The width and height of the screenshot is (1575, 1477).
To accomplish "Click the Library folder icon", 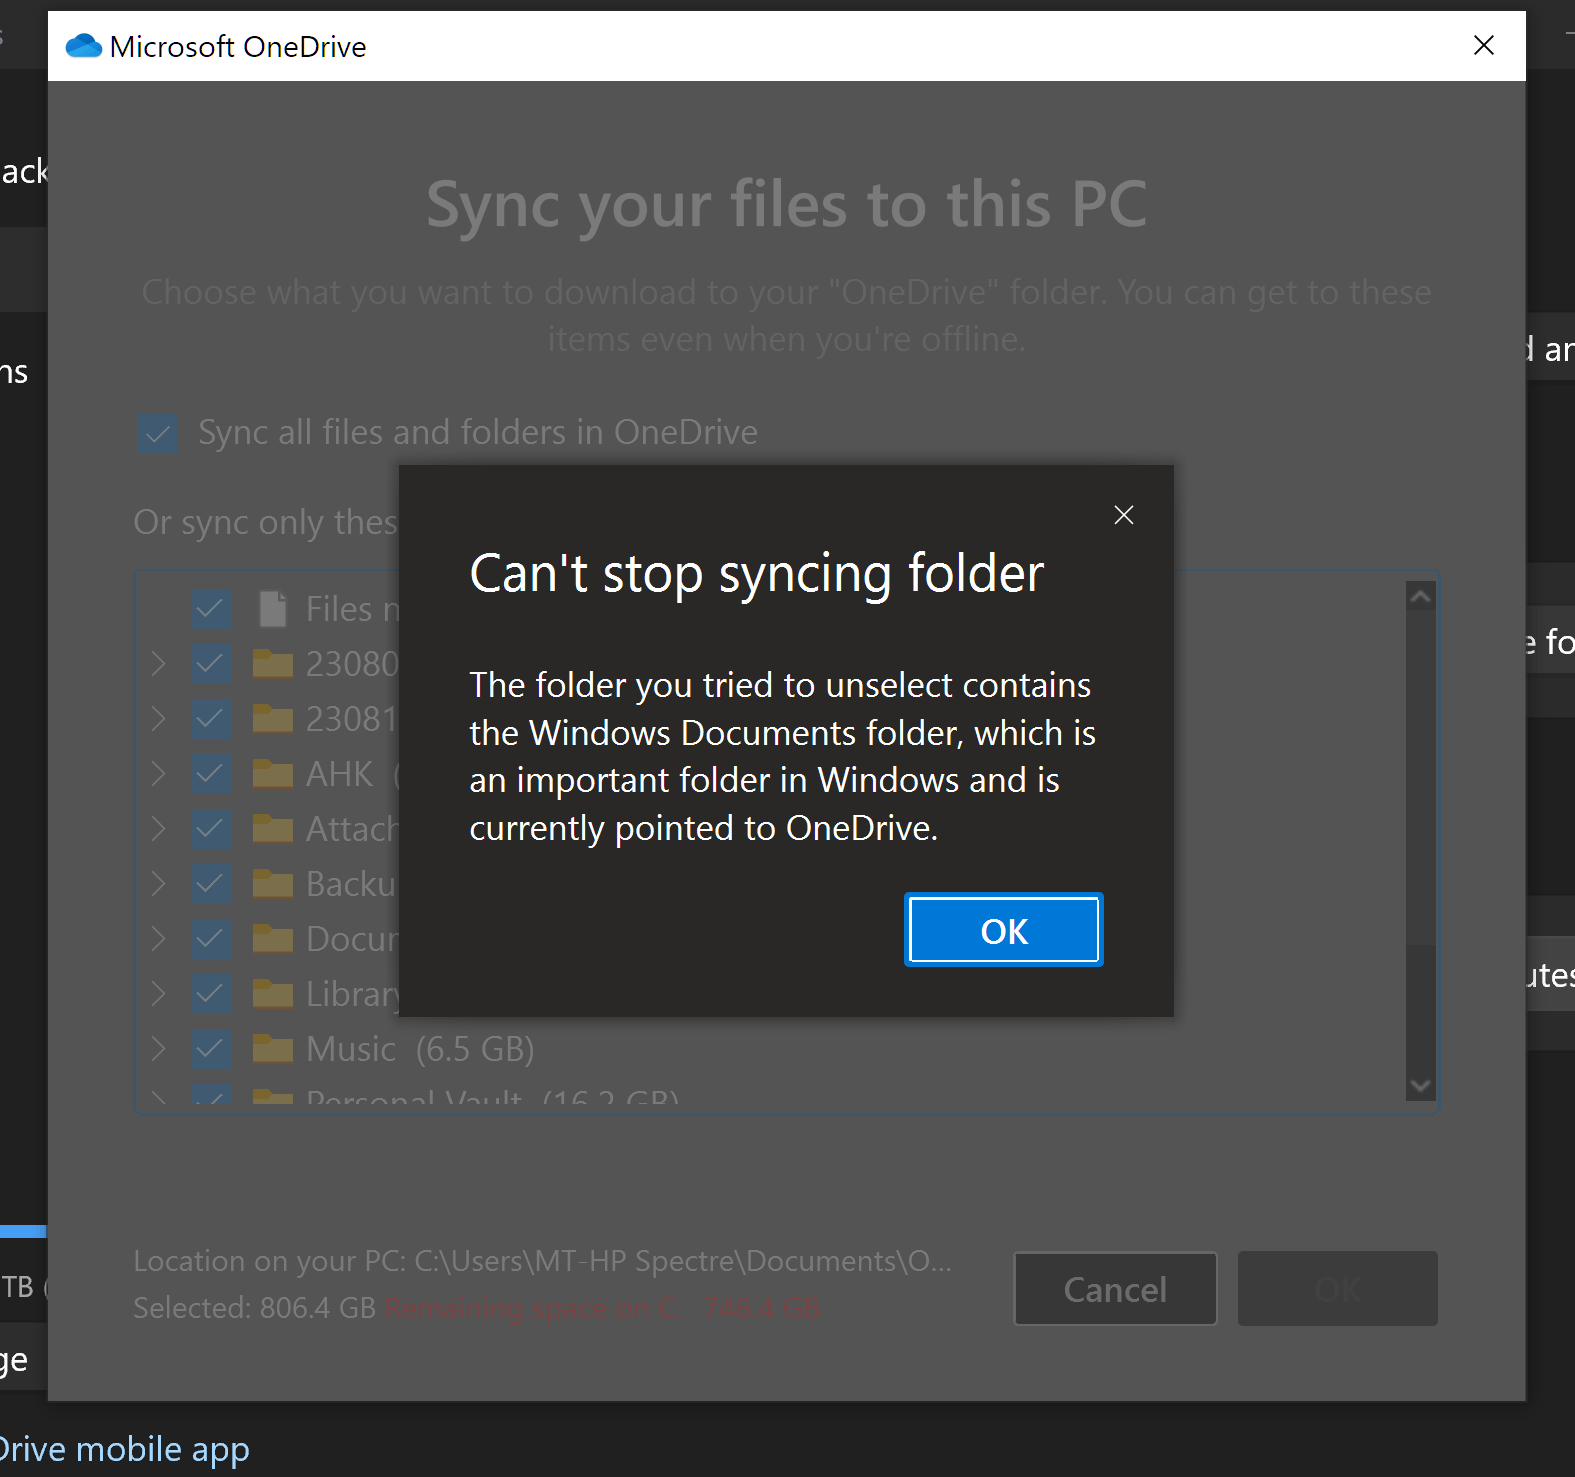I will coord(272,993).
